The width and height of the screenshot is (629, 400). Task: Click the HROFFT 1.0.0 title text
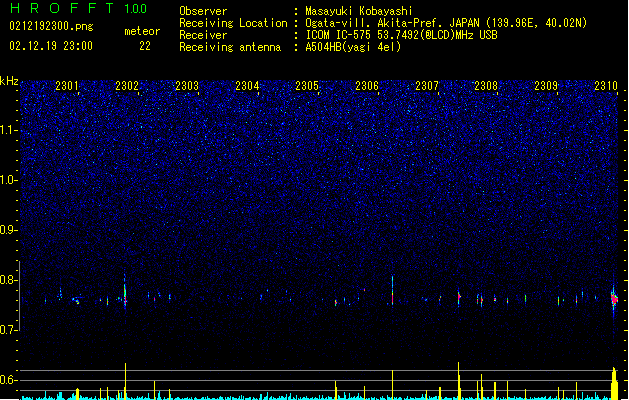(x=78, y=8)
